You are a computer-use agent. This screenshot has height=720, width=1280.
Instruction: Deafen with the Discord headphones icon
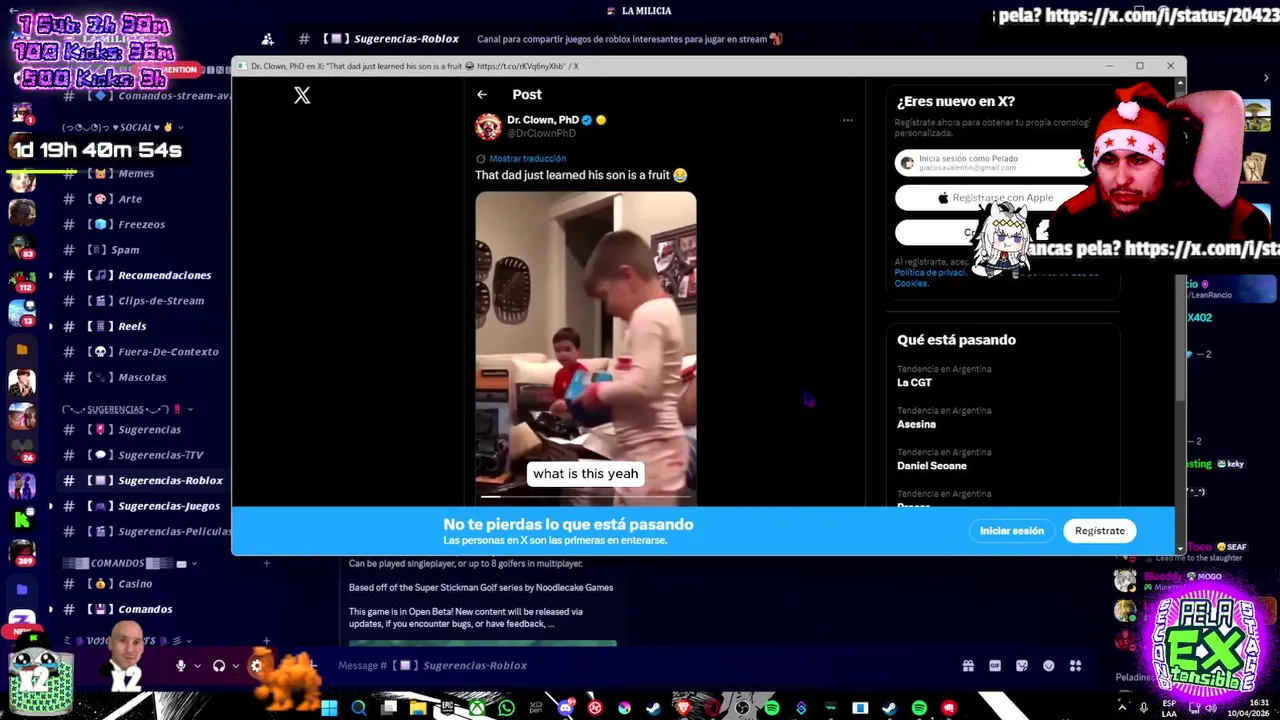[219, 665]
